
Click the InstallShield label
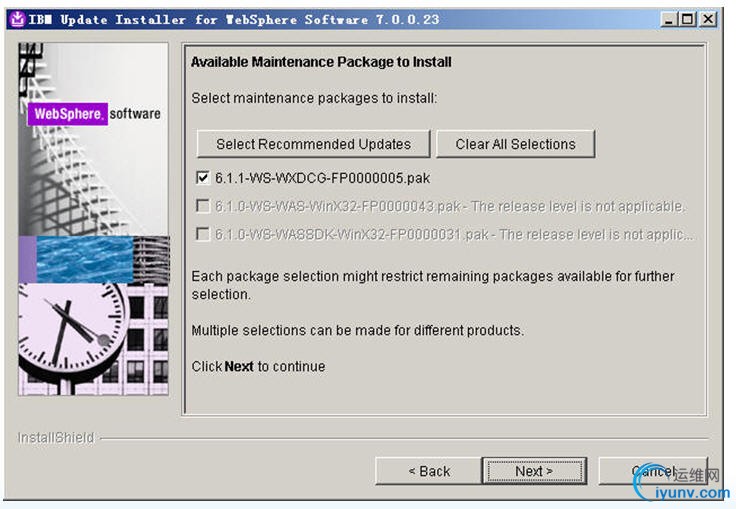tap(56, 438)
